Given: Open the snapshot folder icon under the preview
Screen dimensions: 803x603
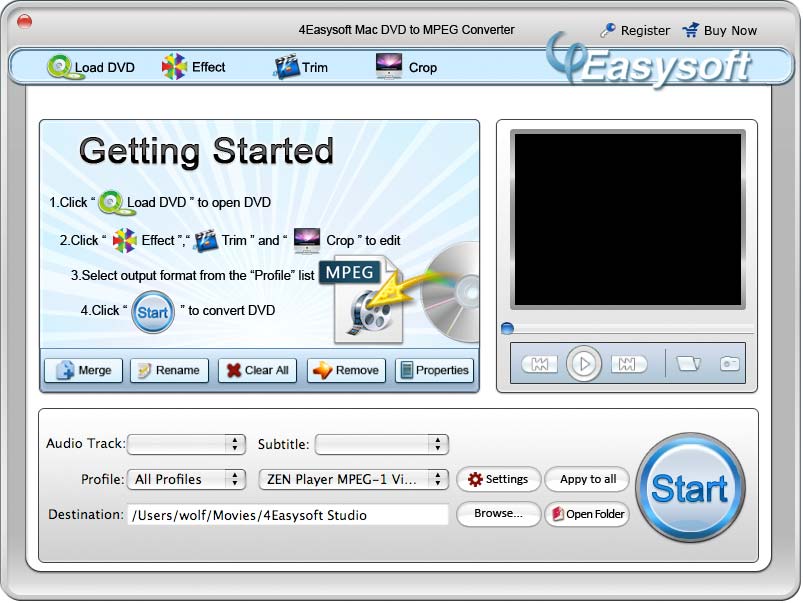Looking at the screenshot, I should (688, 363).
